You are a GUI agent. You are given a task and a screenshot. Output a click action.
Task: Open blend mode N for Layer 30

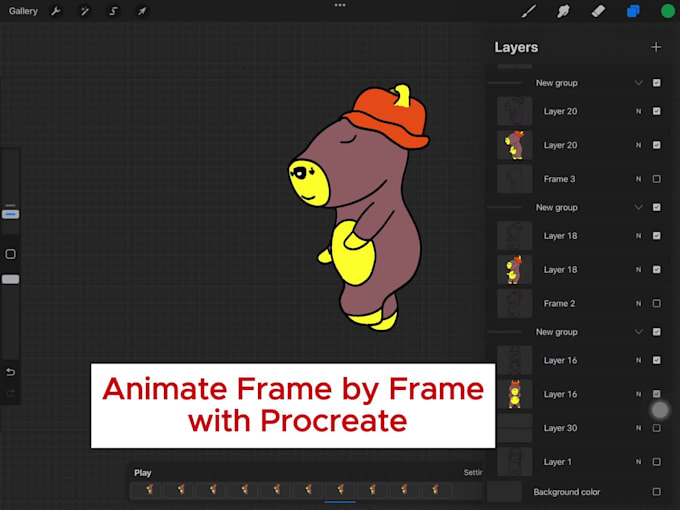(638, 428)
